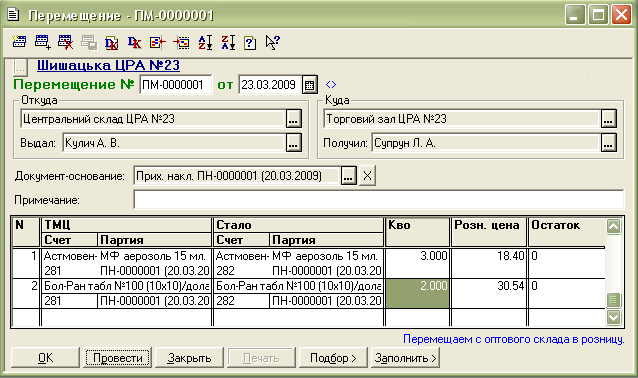This screenshot has height=378, width=638.
Task: Click the disabled Печать button
Action: tap(261, 358)
